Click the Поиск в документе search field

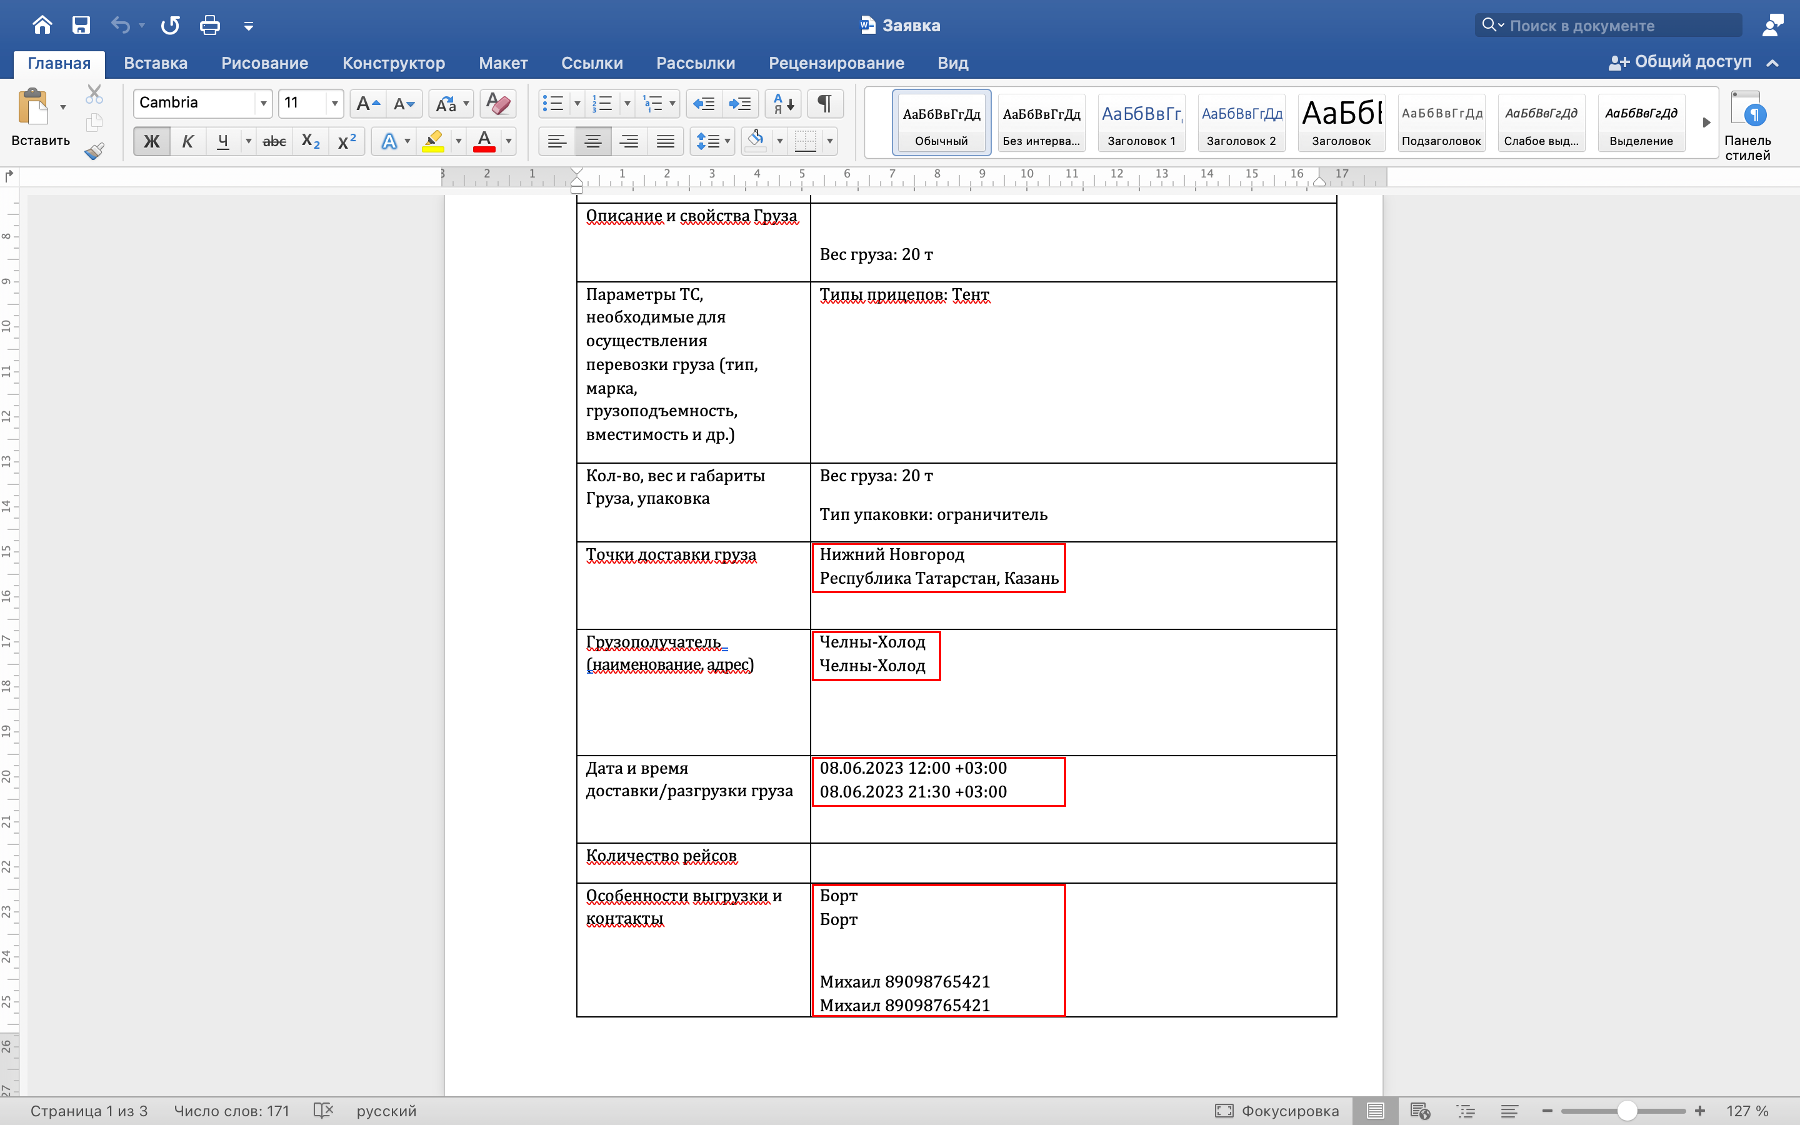(1610, 25)
